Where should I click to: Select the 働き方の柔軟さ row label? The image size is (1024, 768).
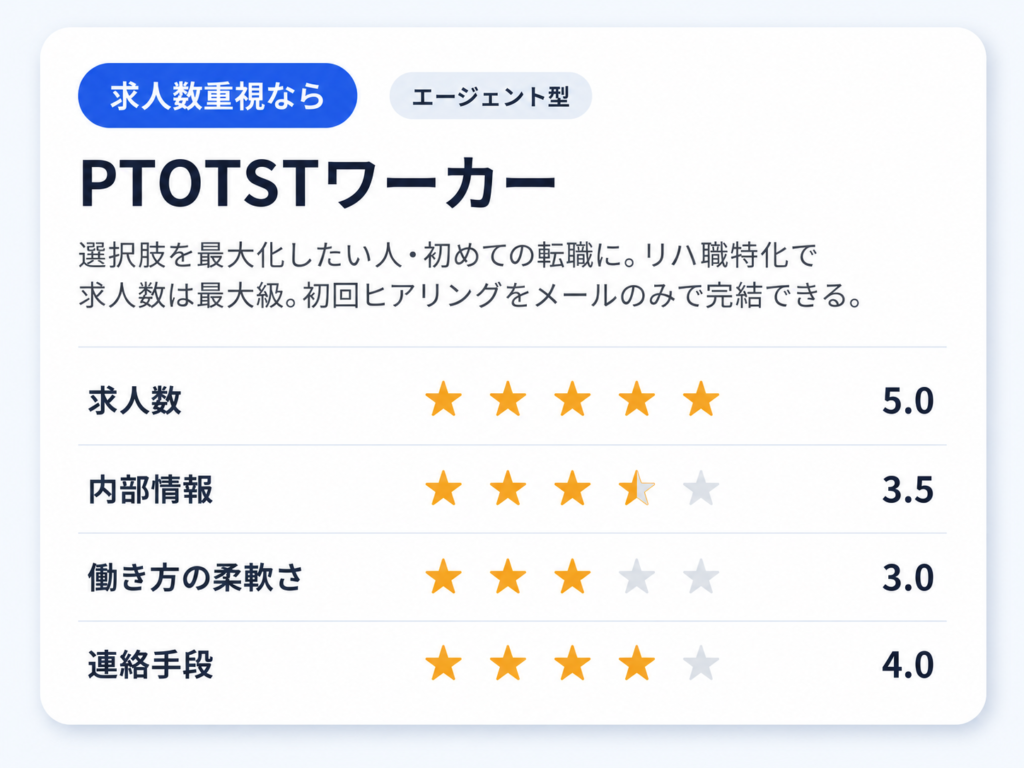195,577
